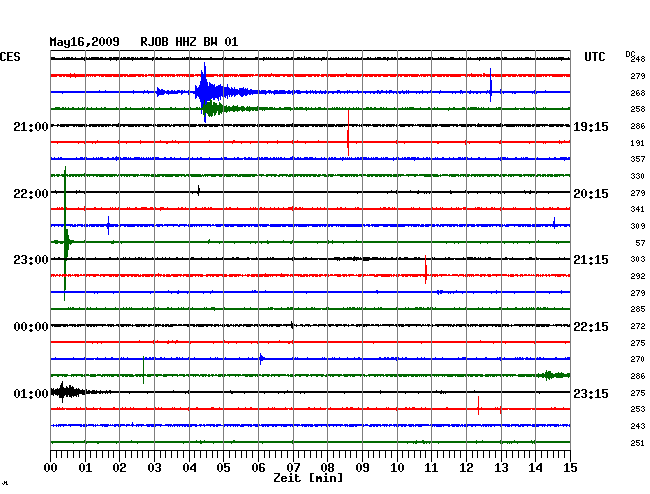Viewport: 650px width, 494px height.
Task: Select the DC value 272
Action: [638, 326]
